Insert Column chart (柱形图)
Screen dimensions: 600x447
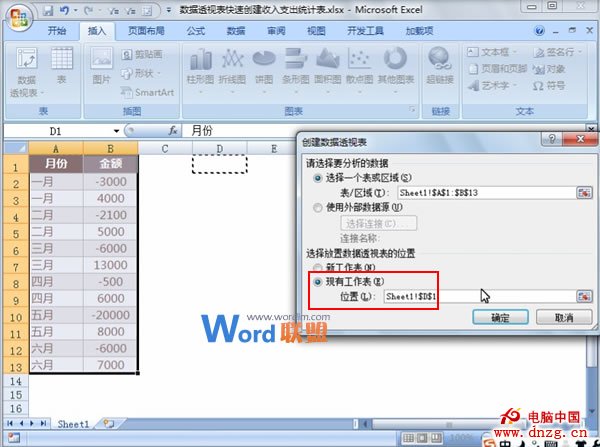pyautogui.click(x=200, y=71)
